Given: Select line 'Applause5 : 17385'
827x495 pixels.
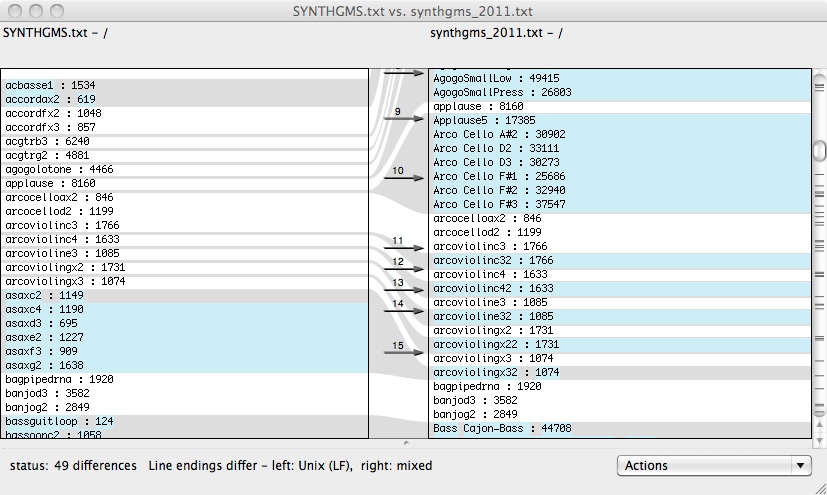Looking at the screenshot, I should click(x=620, y=120).
